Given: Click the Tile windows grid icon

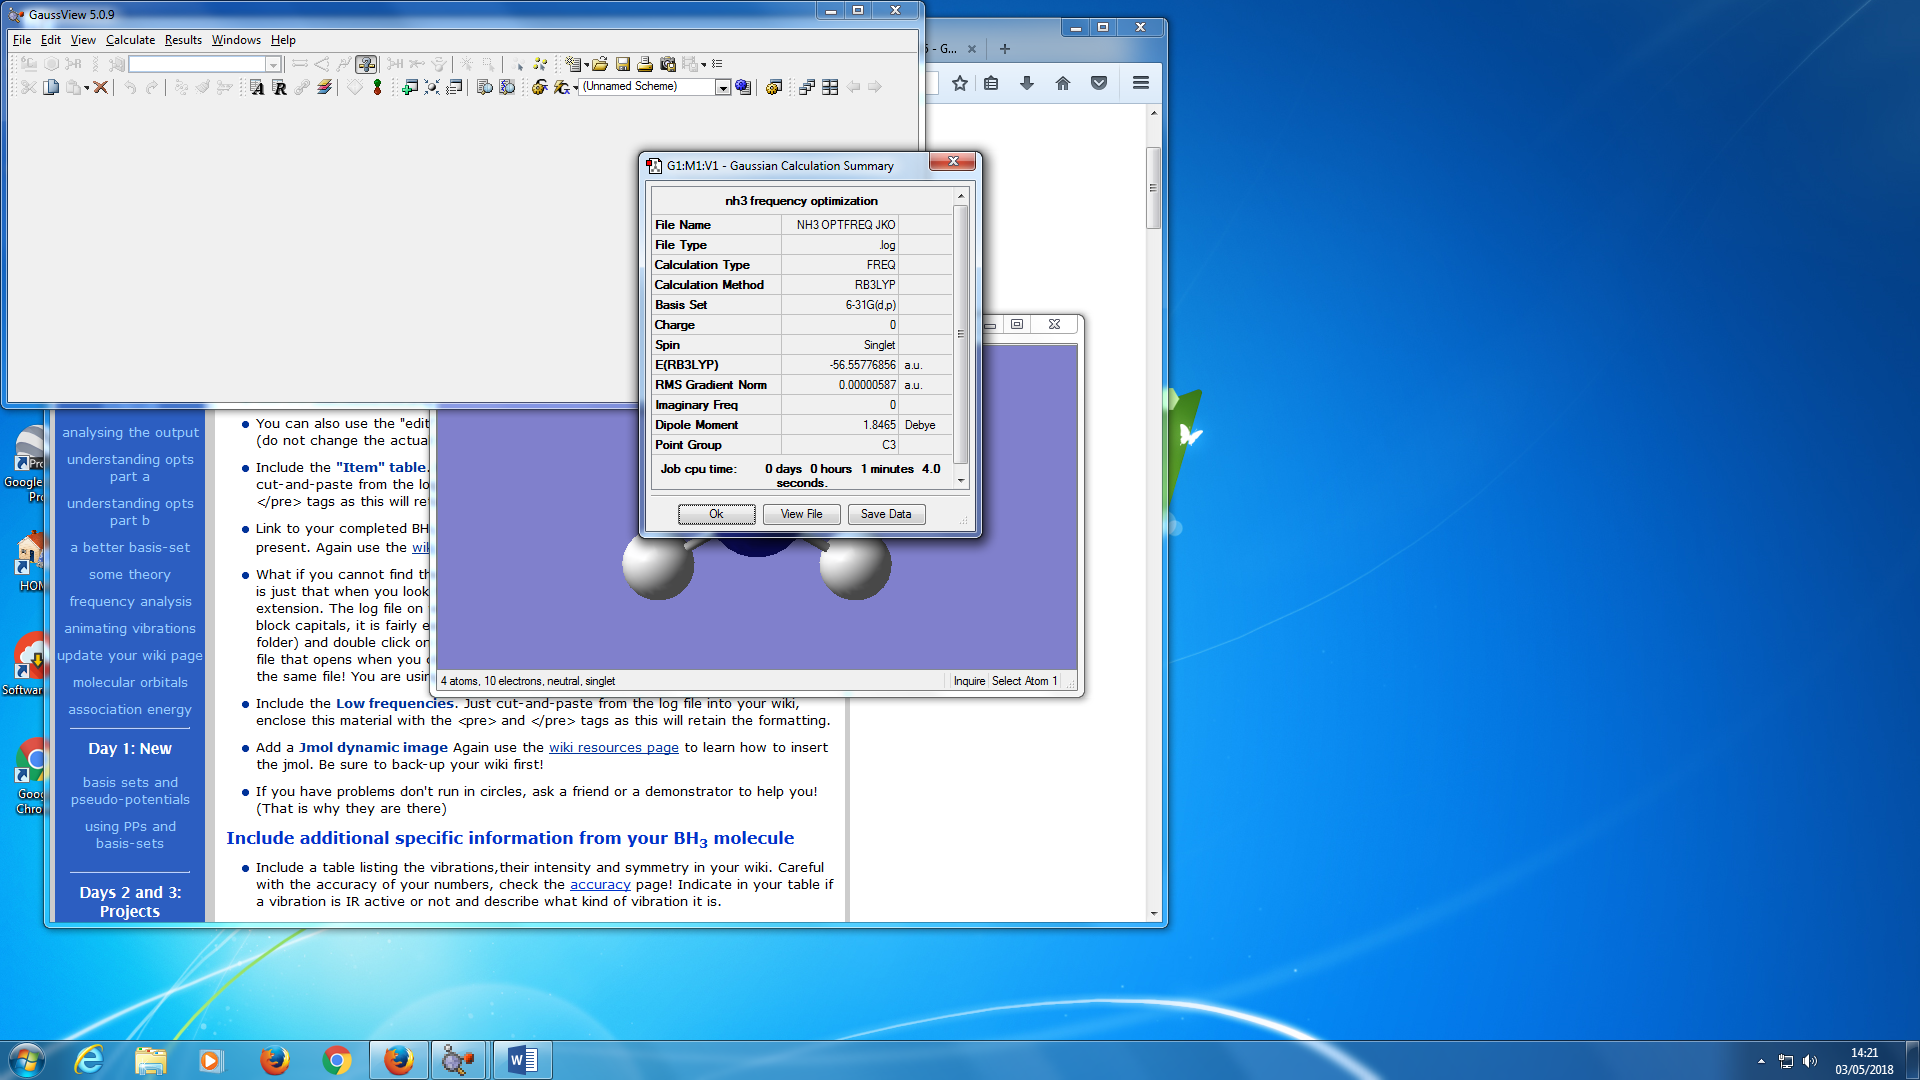Looking at the screenshot, I should (x=830, y=88).
